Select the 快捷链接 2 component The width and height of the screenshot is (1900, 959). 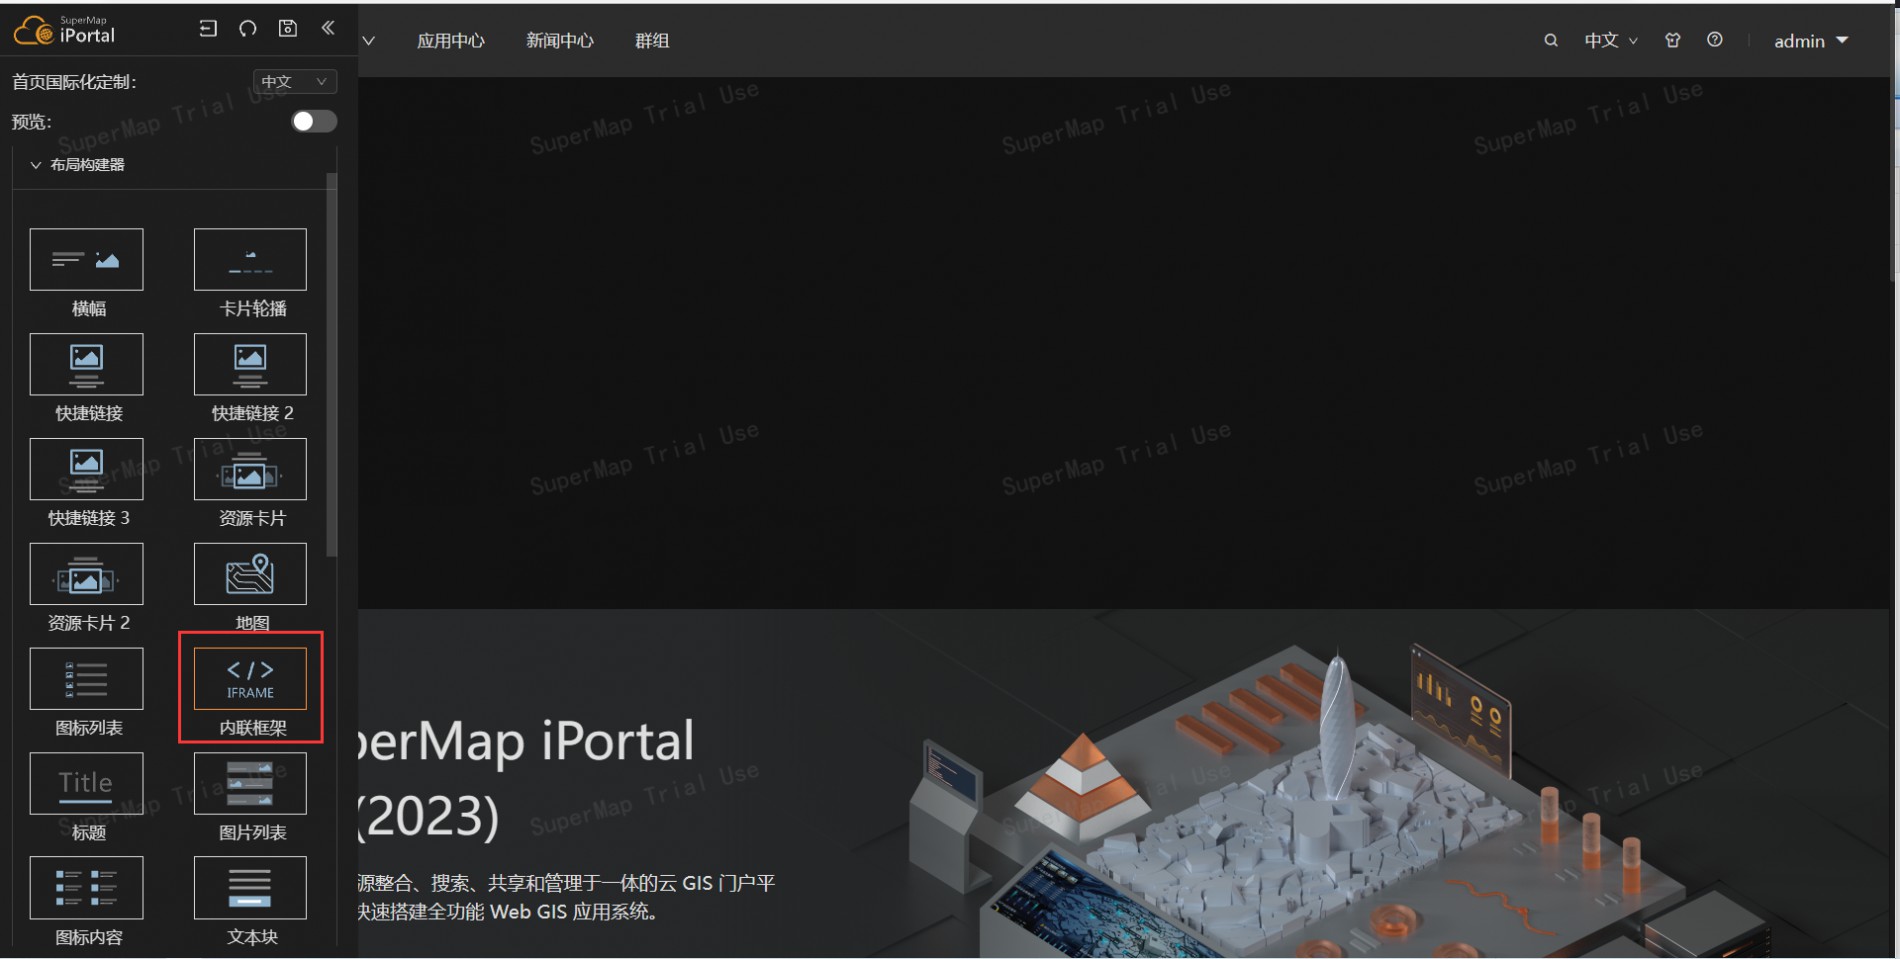click(251, 378)
